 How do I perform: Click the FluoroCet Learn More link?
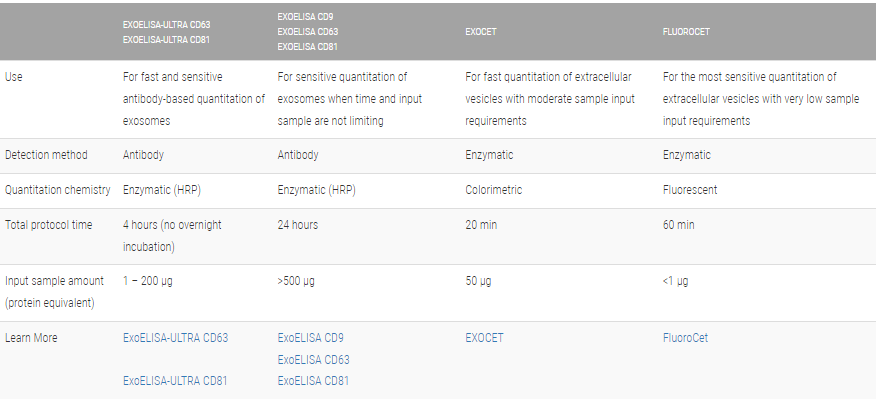[x=685, y=338]
